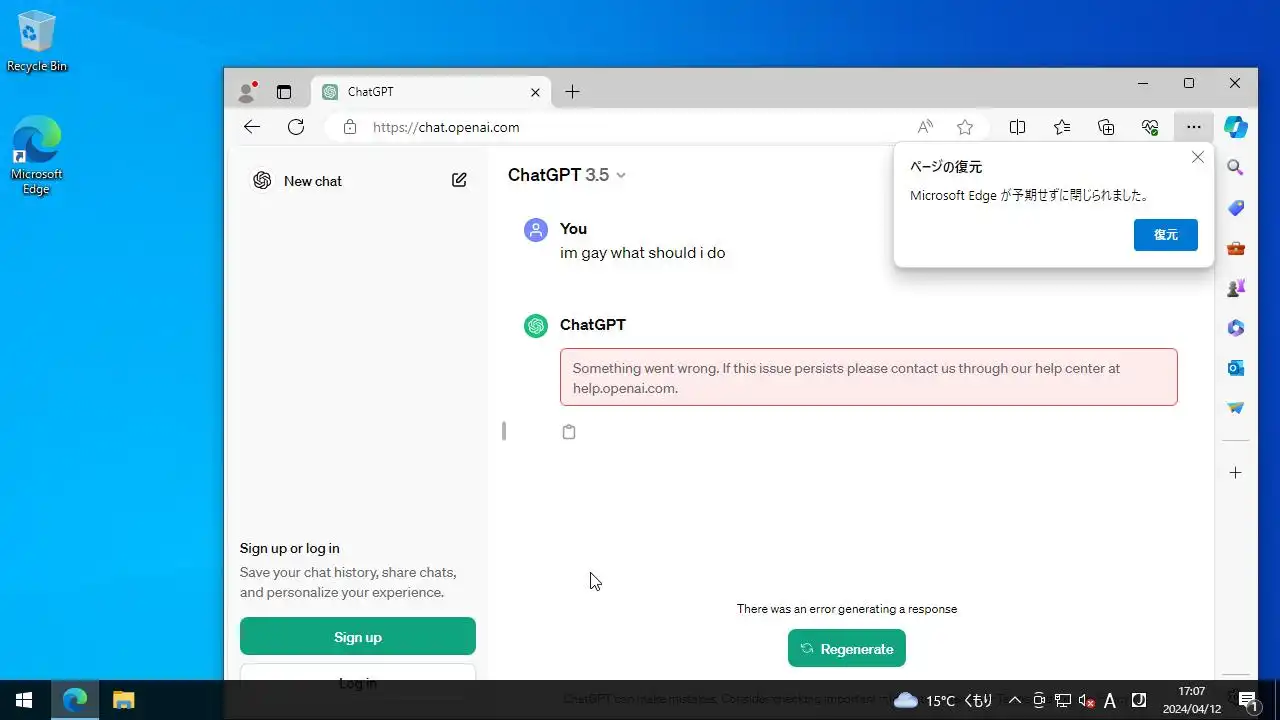Open weather widget 15°C
This screenshot has width=1280, height=720.
coord(943,700)
